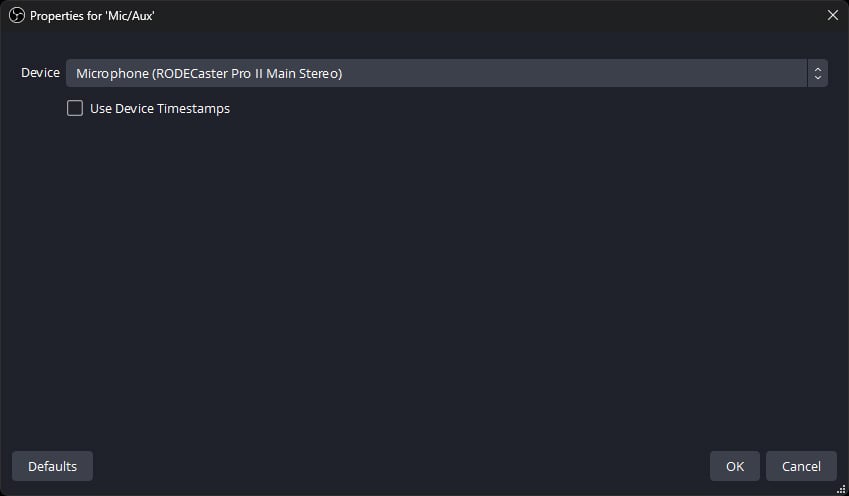The width and height of the screenshot is (849, 496).
Task: Close the Properties for 'Mic/Aux' window
Action: click(833, 15)
